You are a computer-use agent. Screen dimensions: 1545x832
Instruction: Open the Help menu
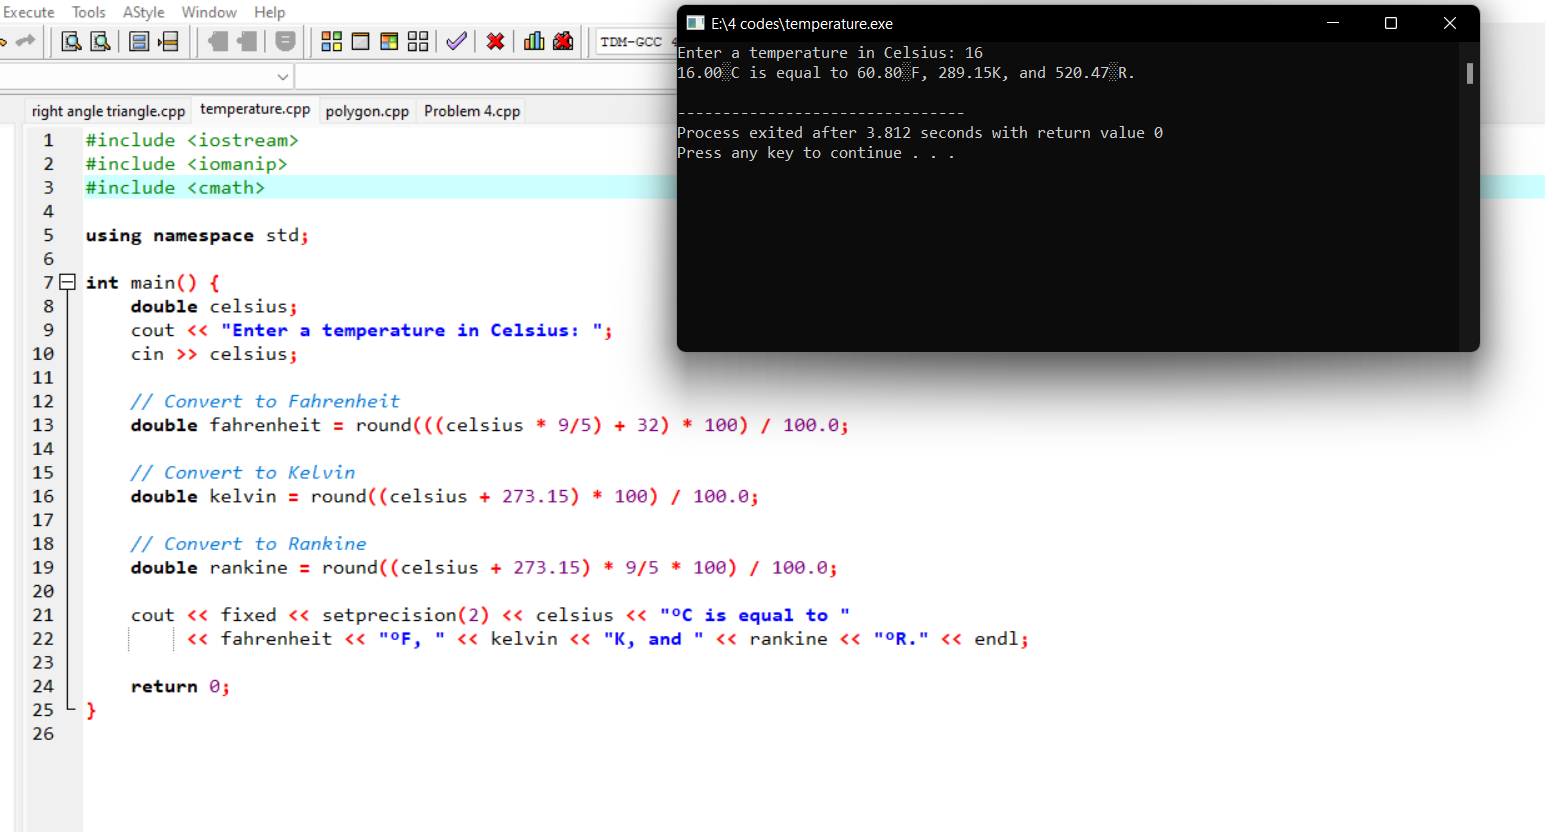click(269, 12)
